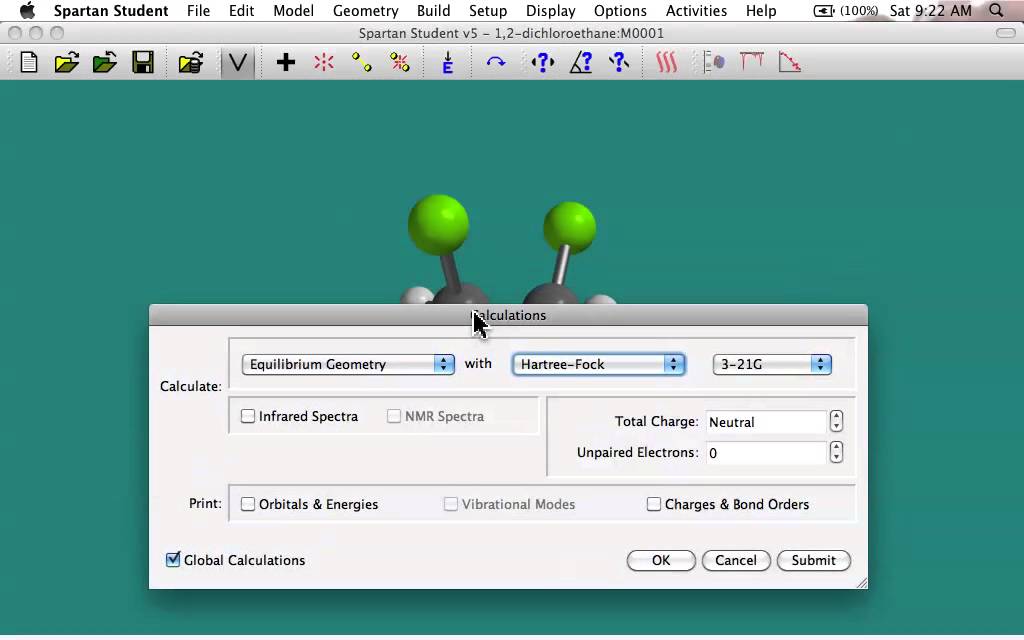Click the Submit button
Image resolution: width=1024 pixels, height=640 pixels.
point(814,560)
